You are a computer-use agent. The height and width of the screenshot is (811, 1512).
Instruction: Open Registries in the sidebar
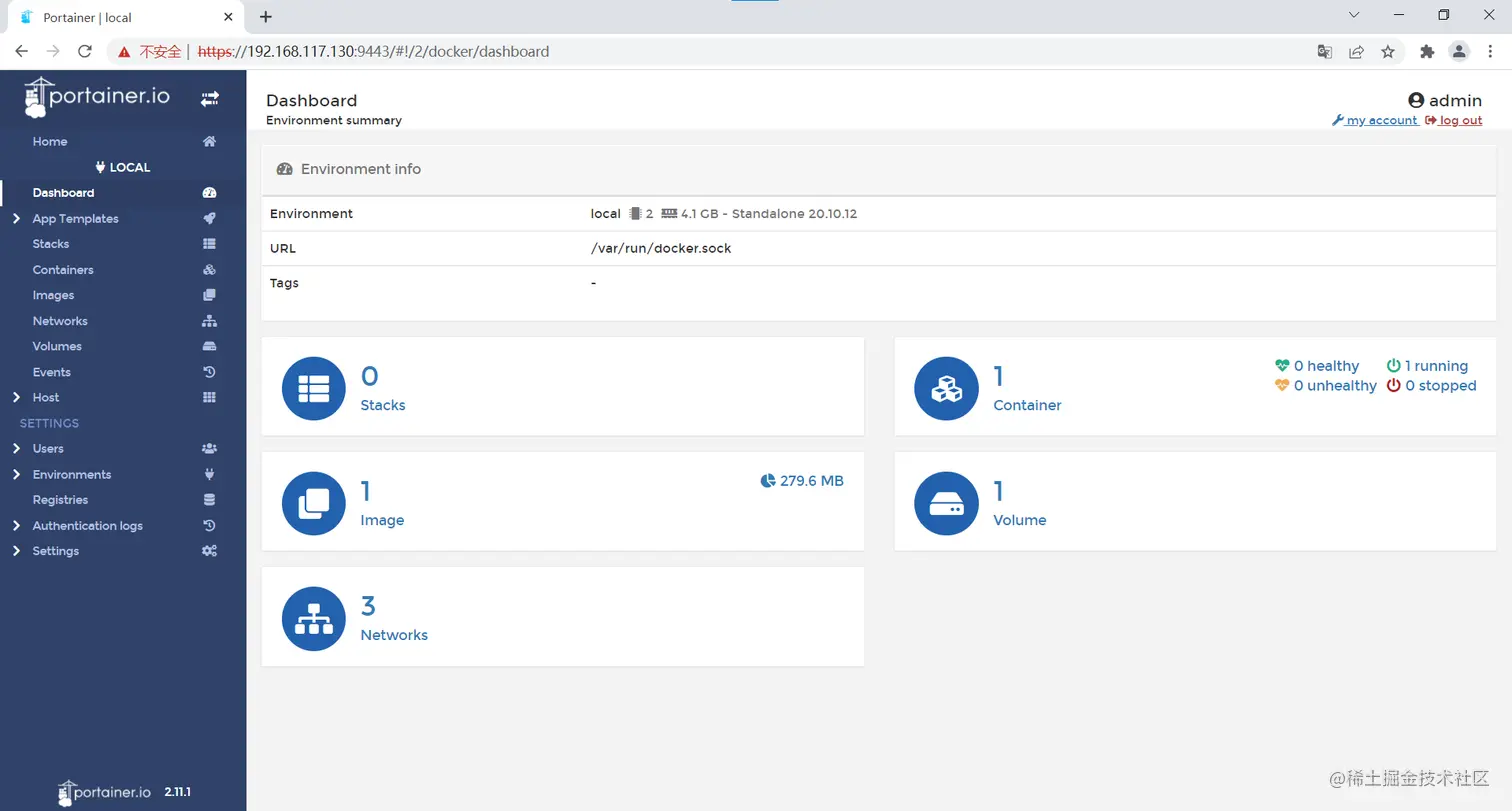tap(123, 500)
